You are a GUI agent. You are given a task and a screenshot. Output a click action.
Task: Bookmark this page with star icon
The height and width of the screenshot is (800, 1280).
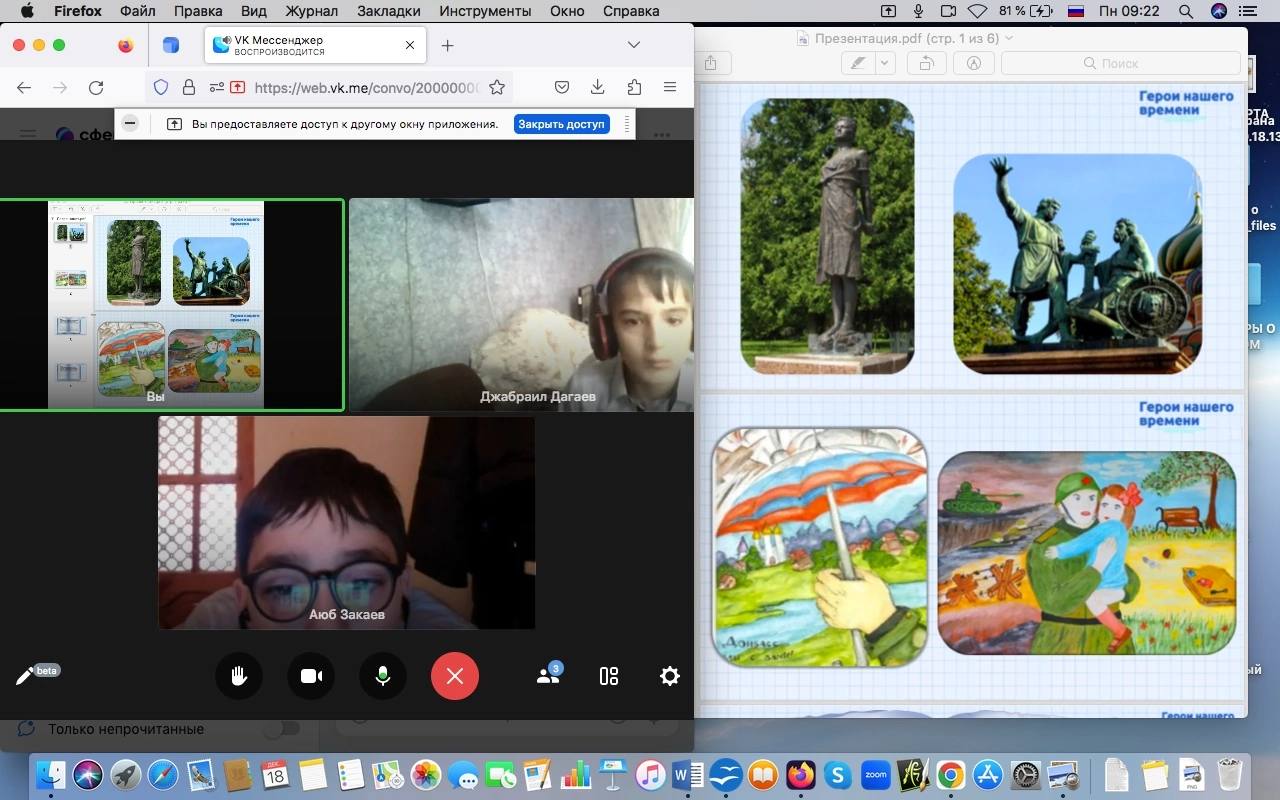tap(496, 87)
